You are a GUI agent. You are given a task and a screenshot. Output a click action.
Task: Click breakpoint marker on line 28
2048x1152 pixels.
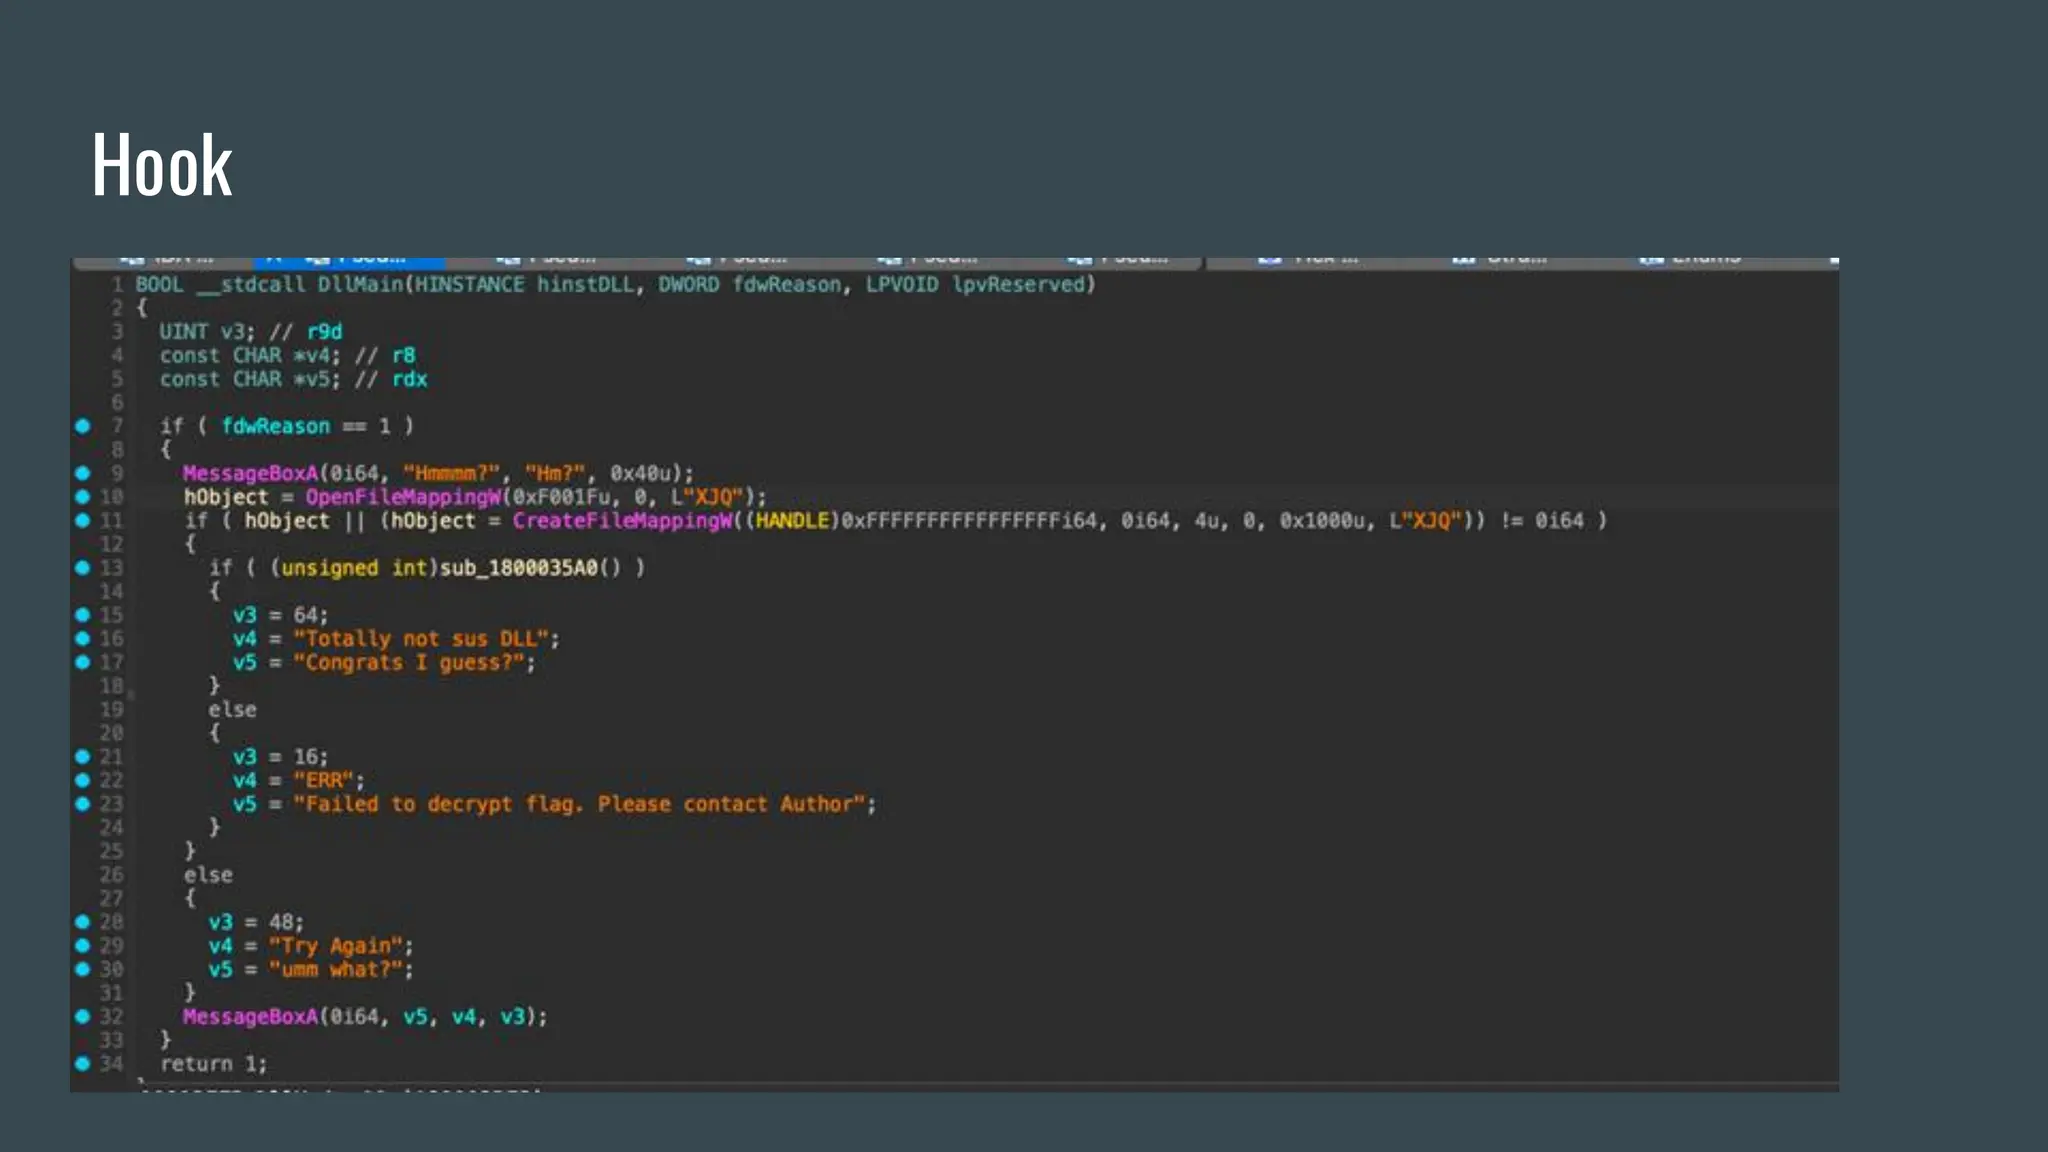point(83,922)
